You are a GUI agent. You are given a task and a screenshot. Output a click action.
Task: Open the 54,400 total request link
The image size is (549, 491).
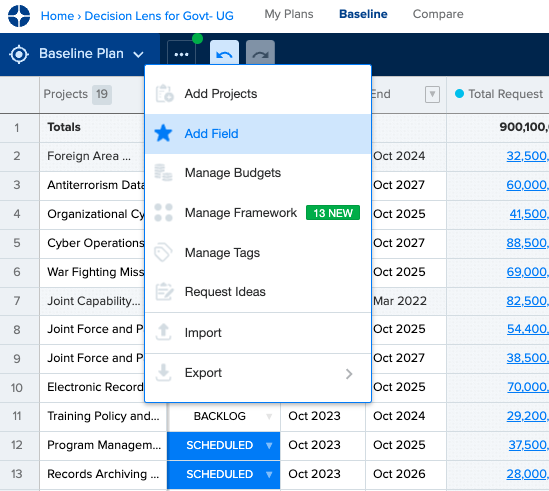click(528, 329)
